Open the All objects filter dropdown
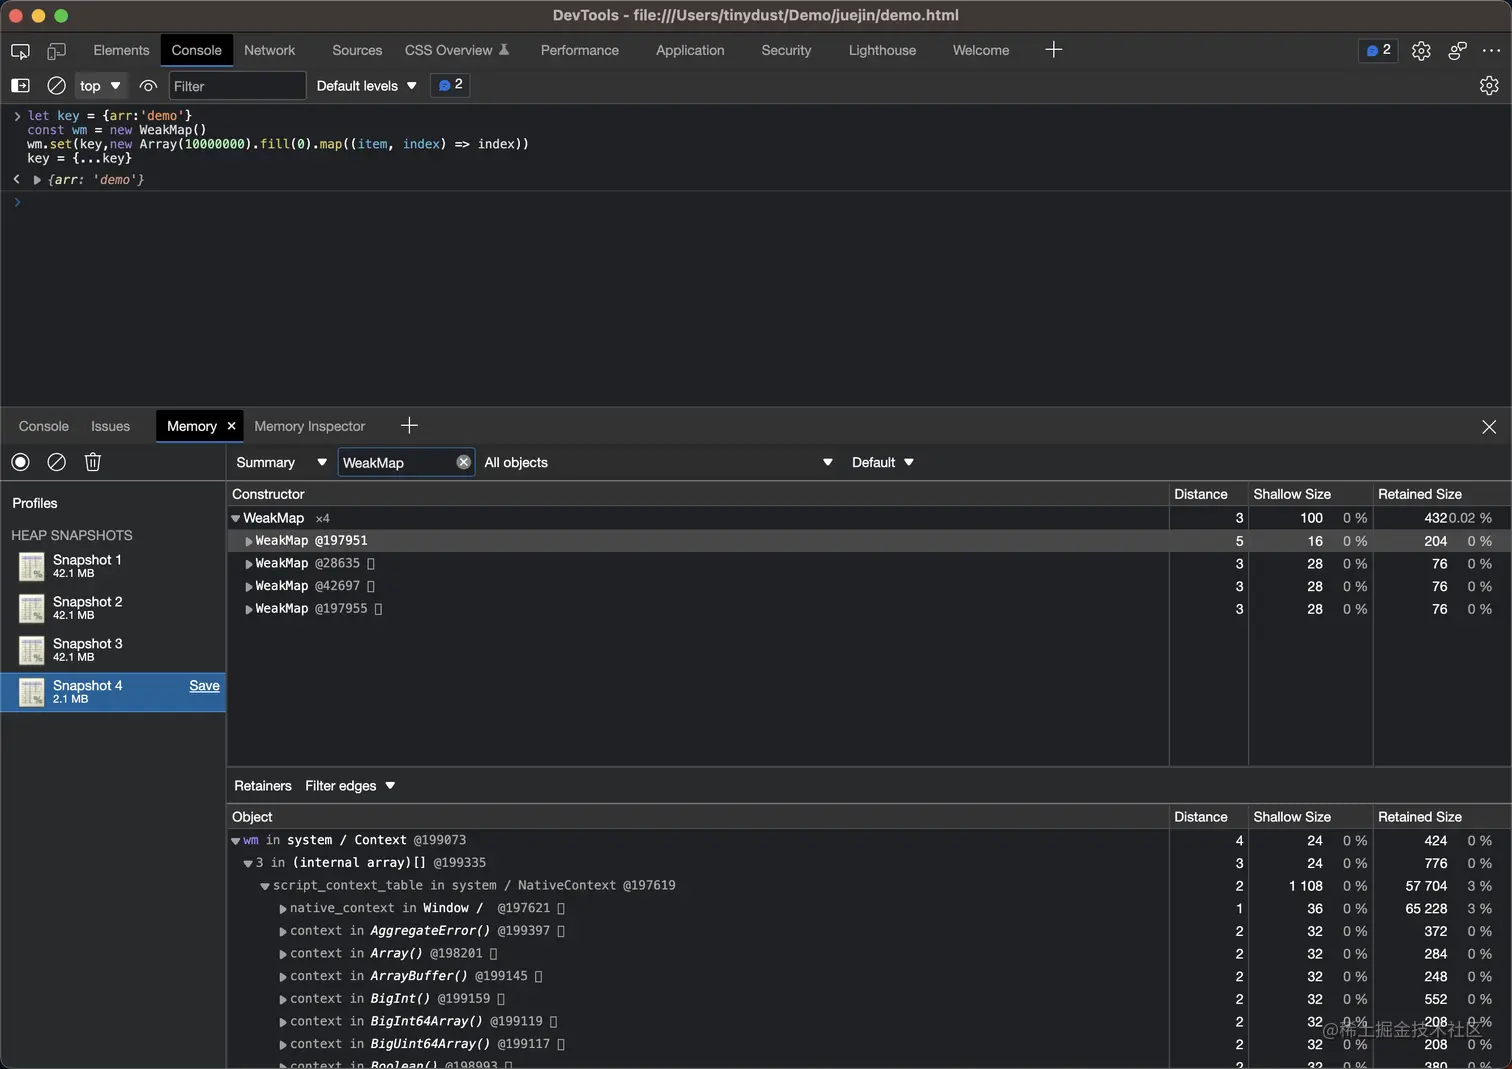This screenshot has height=1069, width=1512. 658,462
